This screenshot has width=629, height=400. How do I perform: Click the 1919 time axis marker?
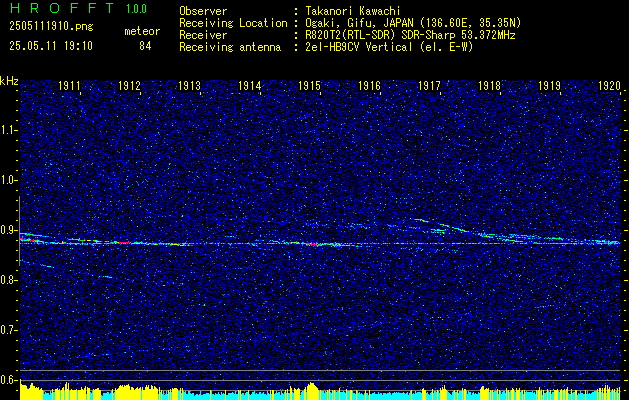click(x=550, y=85)
